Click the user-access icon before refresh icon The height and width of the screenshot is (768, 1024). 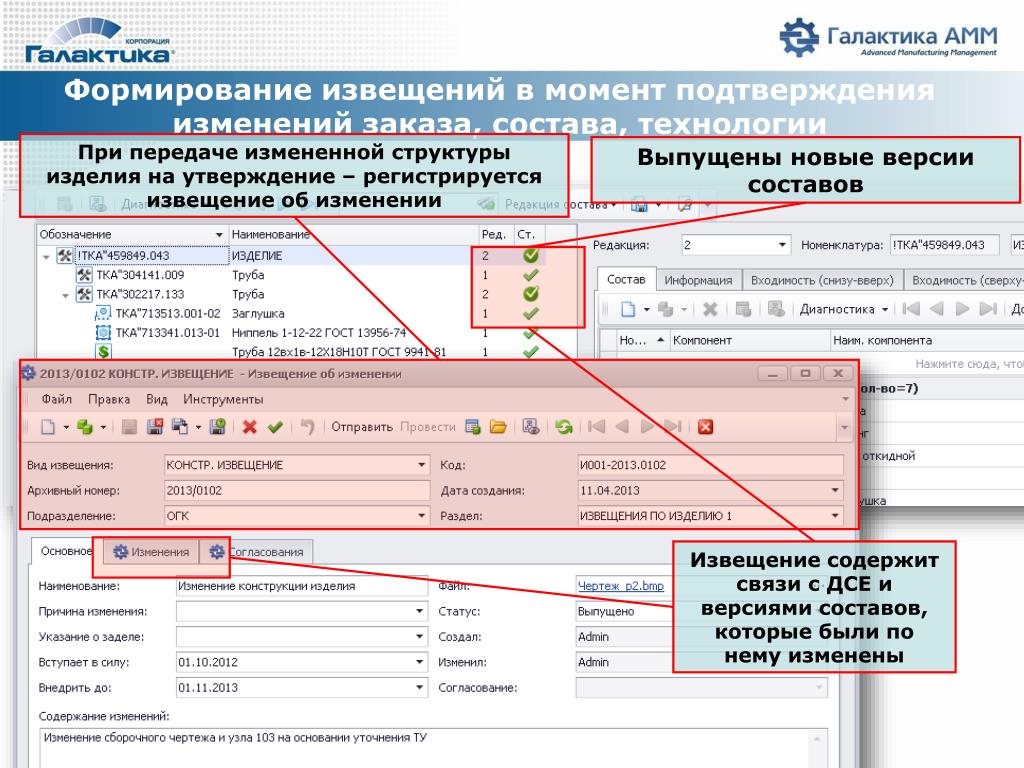531,427
